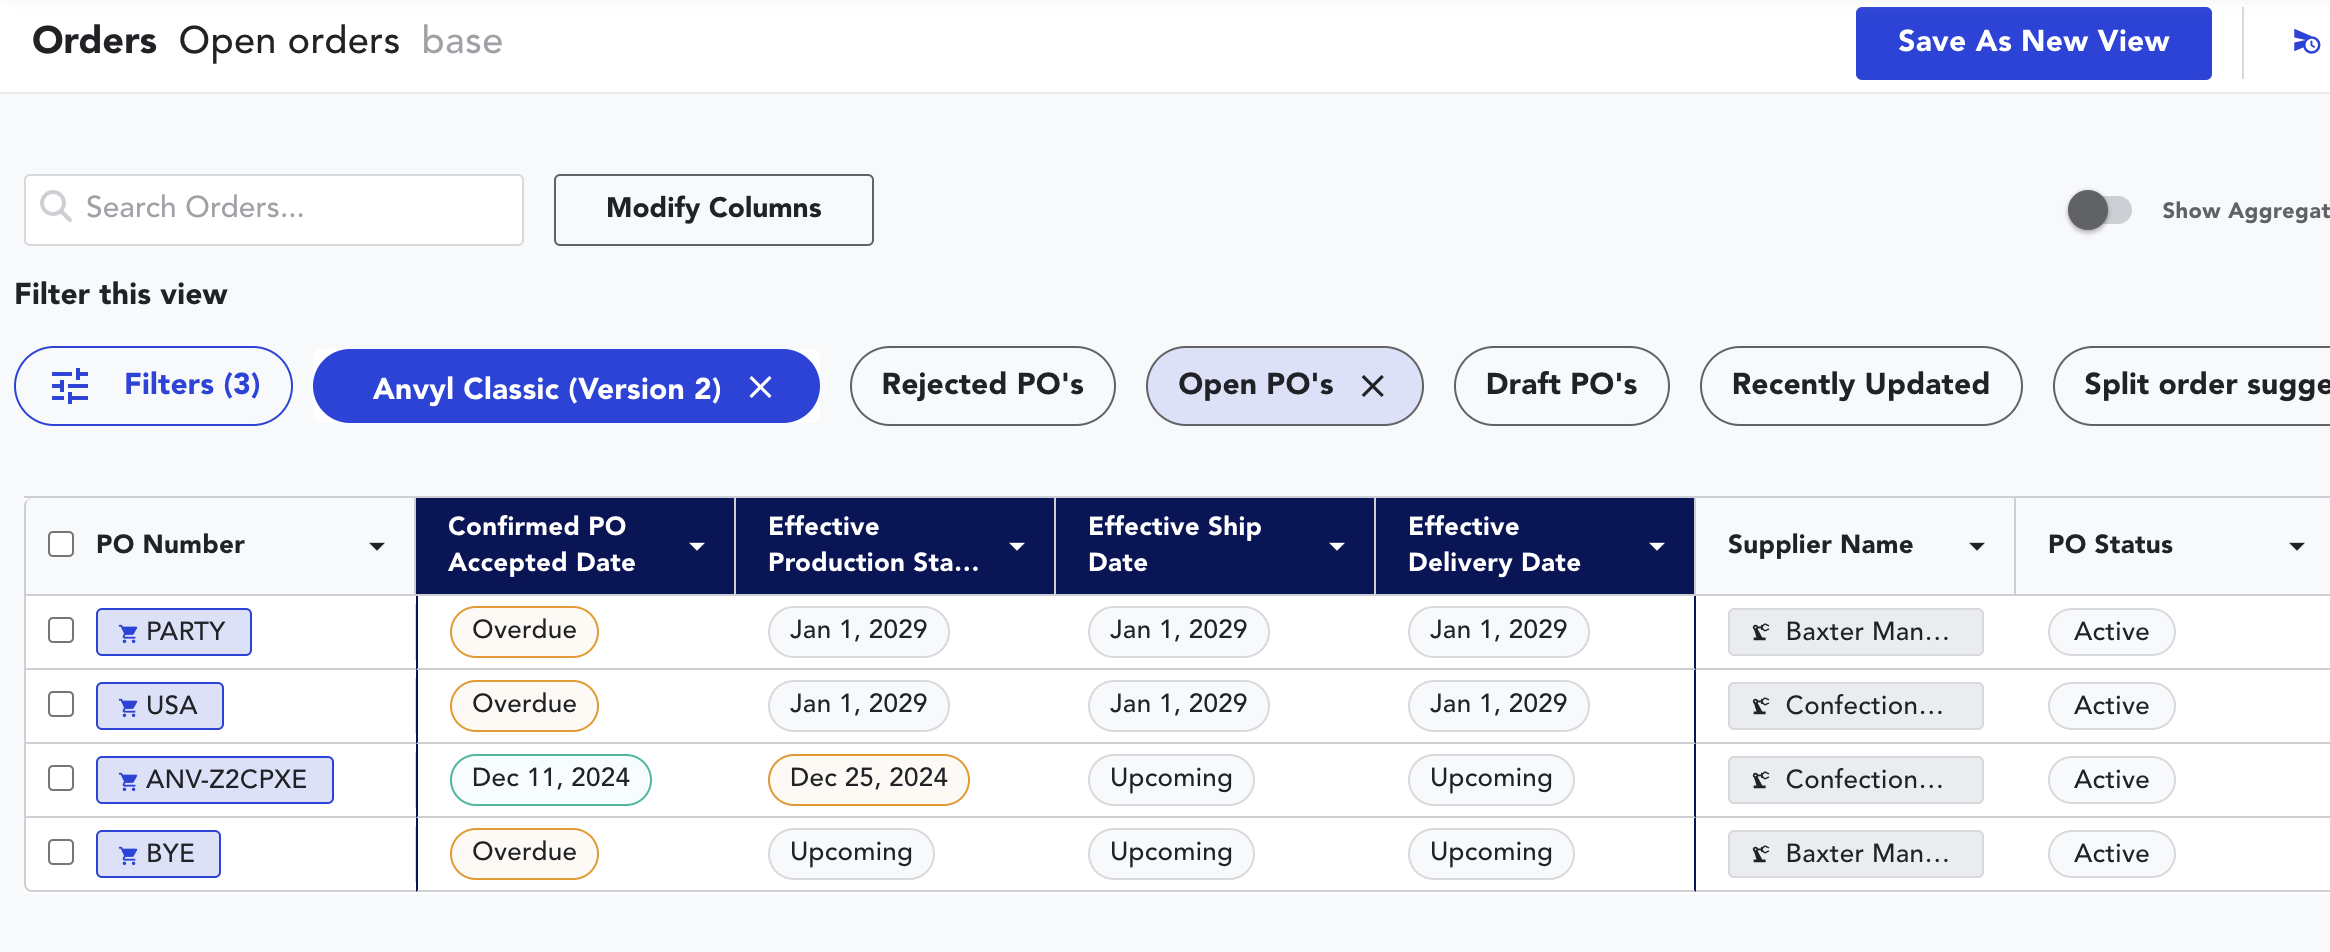This screenshot has height=952, width=2330.
Task: Click Active status in PARTY row
Action: pyautogui.click(x=2112, y=632)
